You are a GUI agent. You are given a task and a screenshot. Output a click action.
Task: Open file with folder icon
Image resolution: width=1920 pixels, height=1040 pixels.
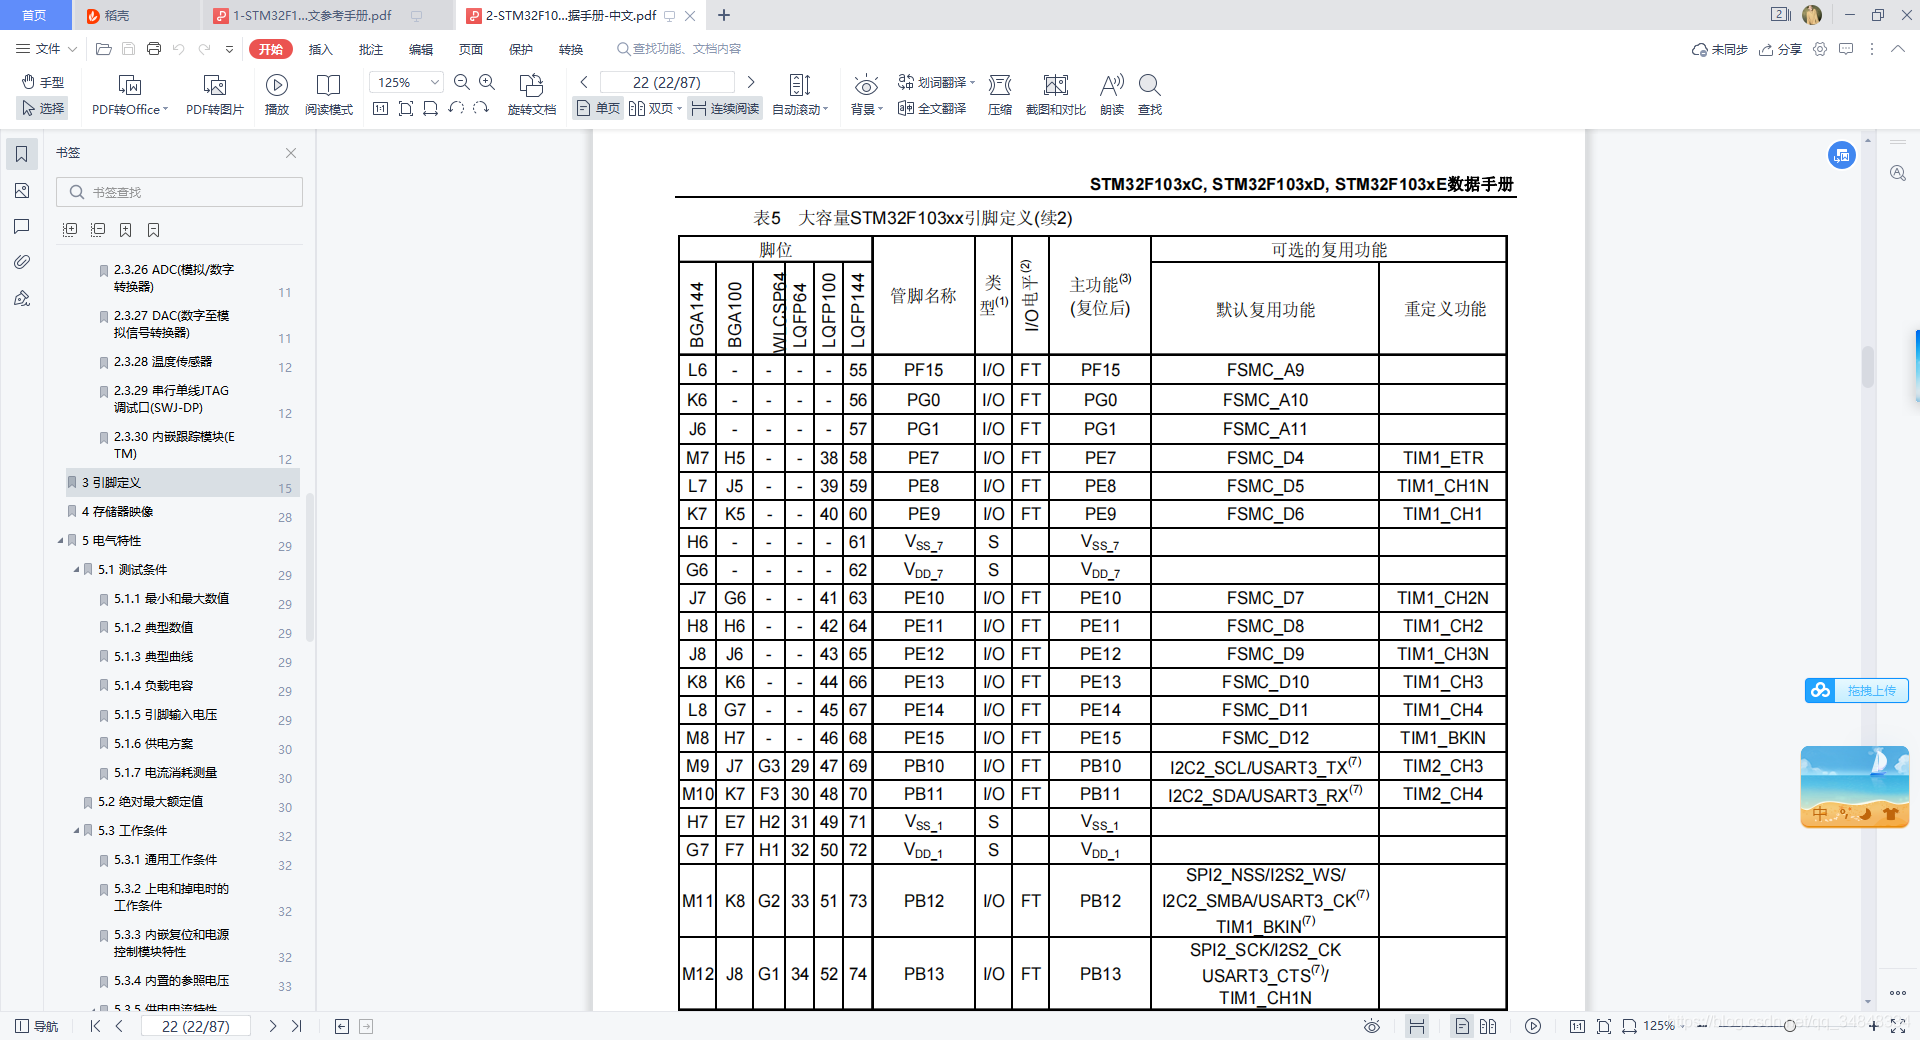[104, 49]
